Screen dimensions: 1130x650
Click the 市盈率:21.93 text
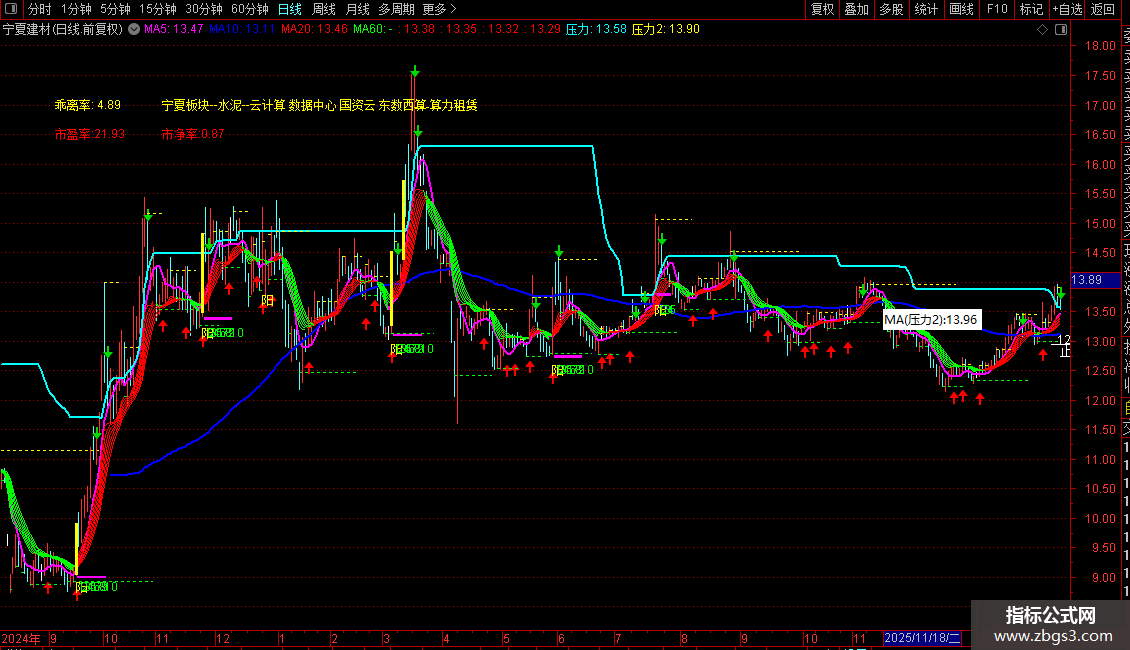coord(89,134)
